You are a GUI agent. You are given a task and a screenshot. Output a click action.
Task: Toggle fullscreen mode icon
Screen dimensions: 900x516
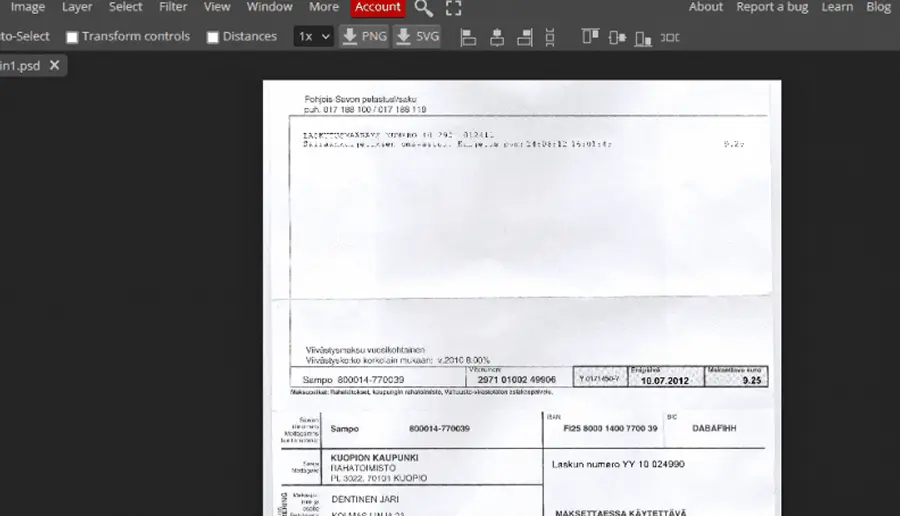point(453,8)
